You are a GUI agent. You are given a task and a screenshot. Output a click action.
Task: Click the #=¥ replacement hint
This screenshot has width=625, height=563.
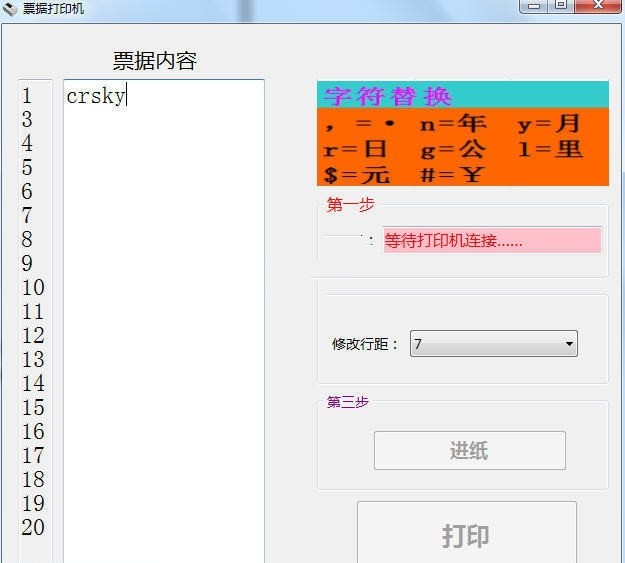click(x=452, y=175)
